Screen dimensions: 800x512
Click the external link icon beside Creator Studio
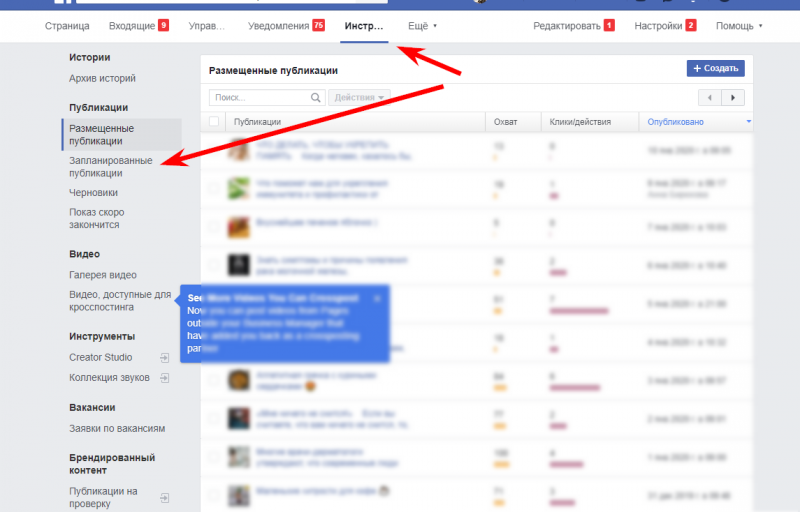[x=164, y=357]
